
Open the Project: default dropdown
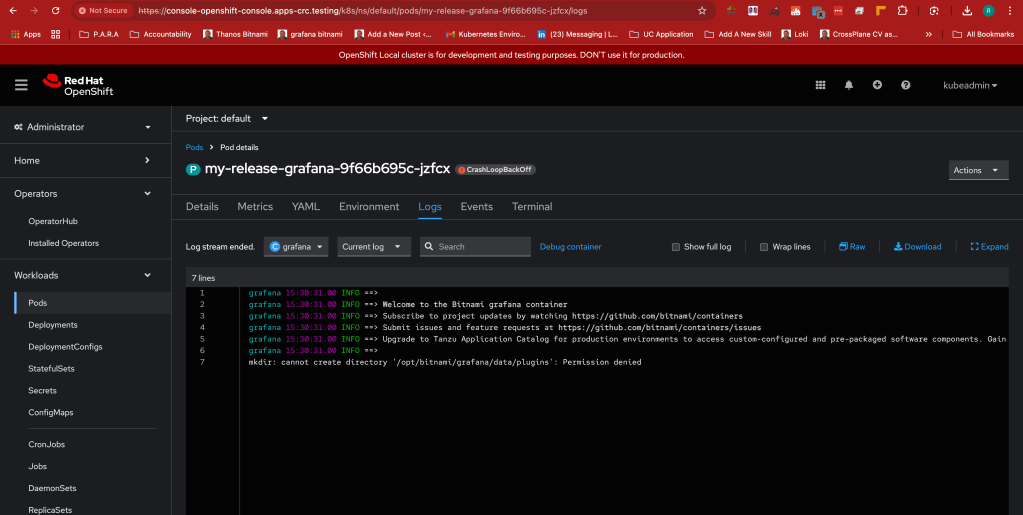click(x=227, y=118)
